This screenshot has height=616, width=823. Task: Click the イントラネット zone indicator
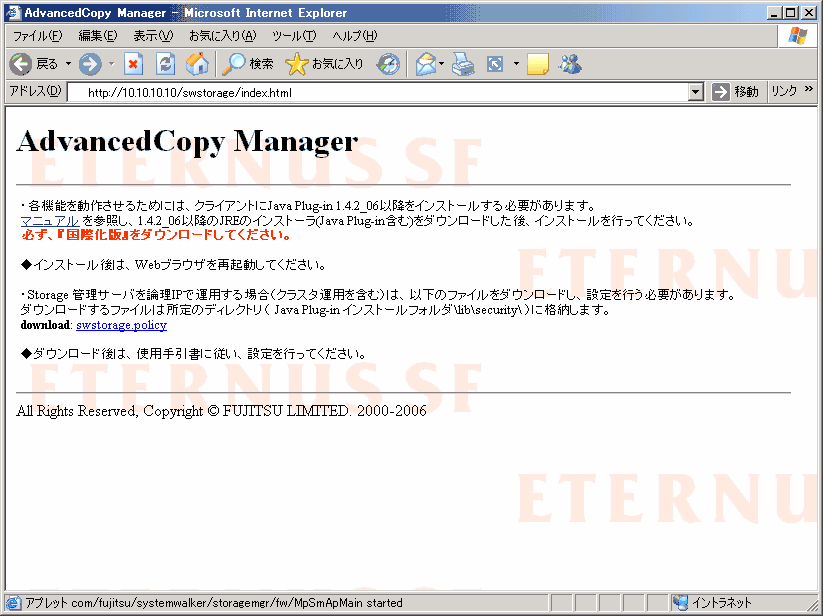coord(713,602)
